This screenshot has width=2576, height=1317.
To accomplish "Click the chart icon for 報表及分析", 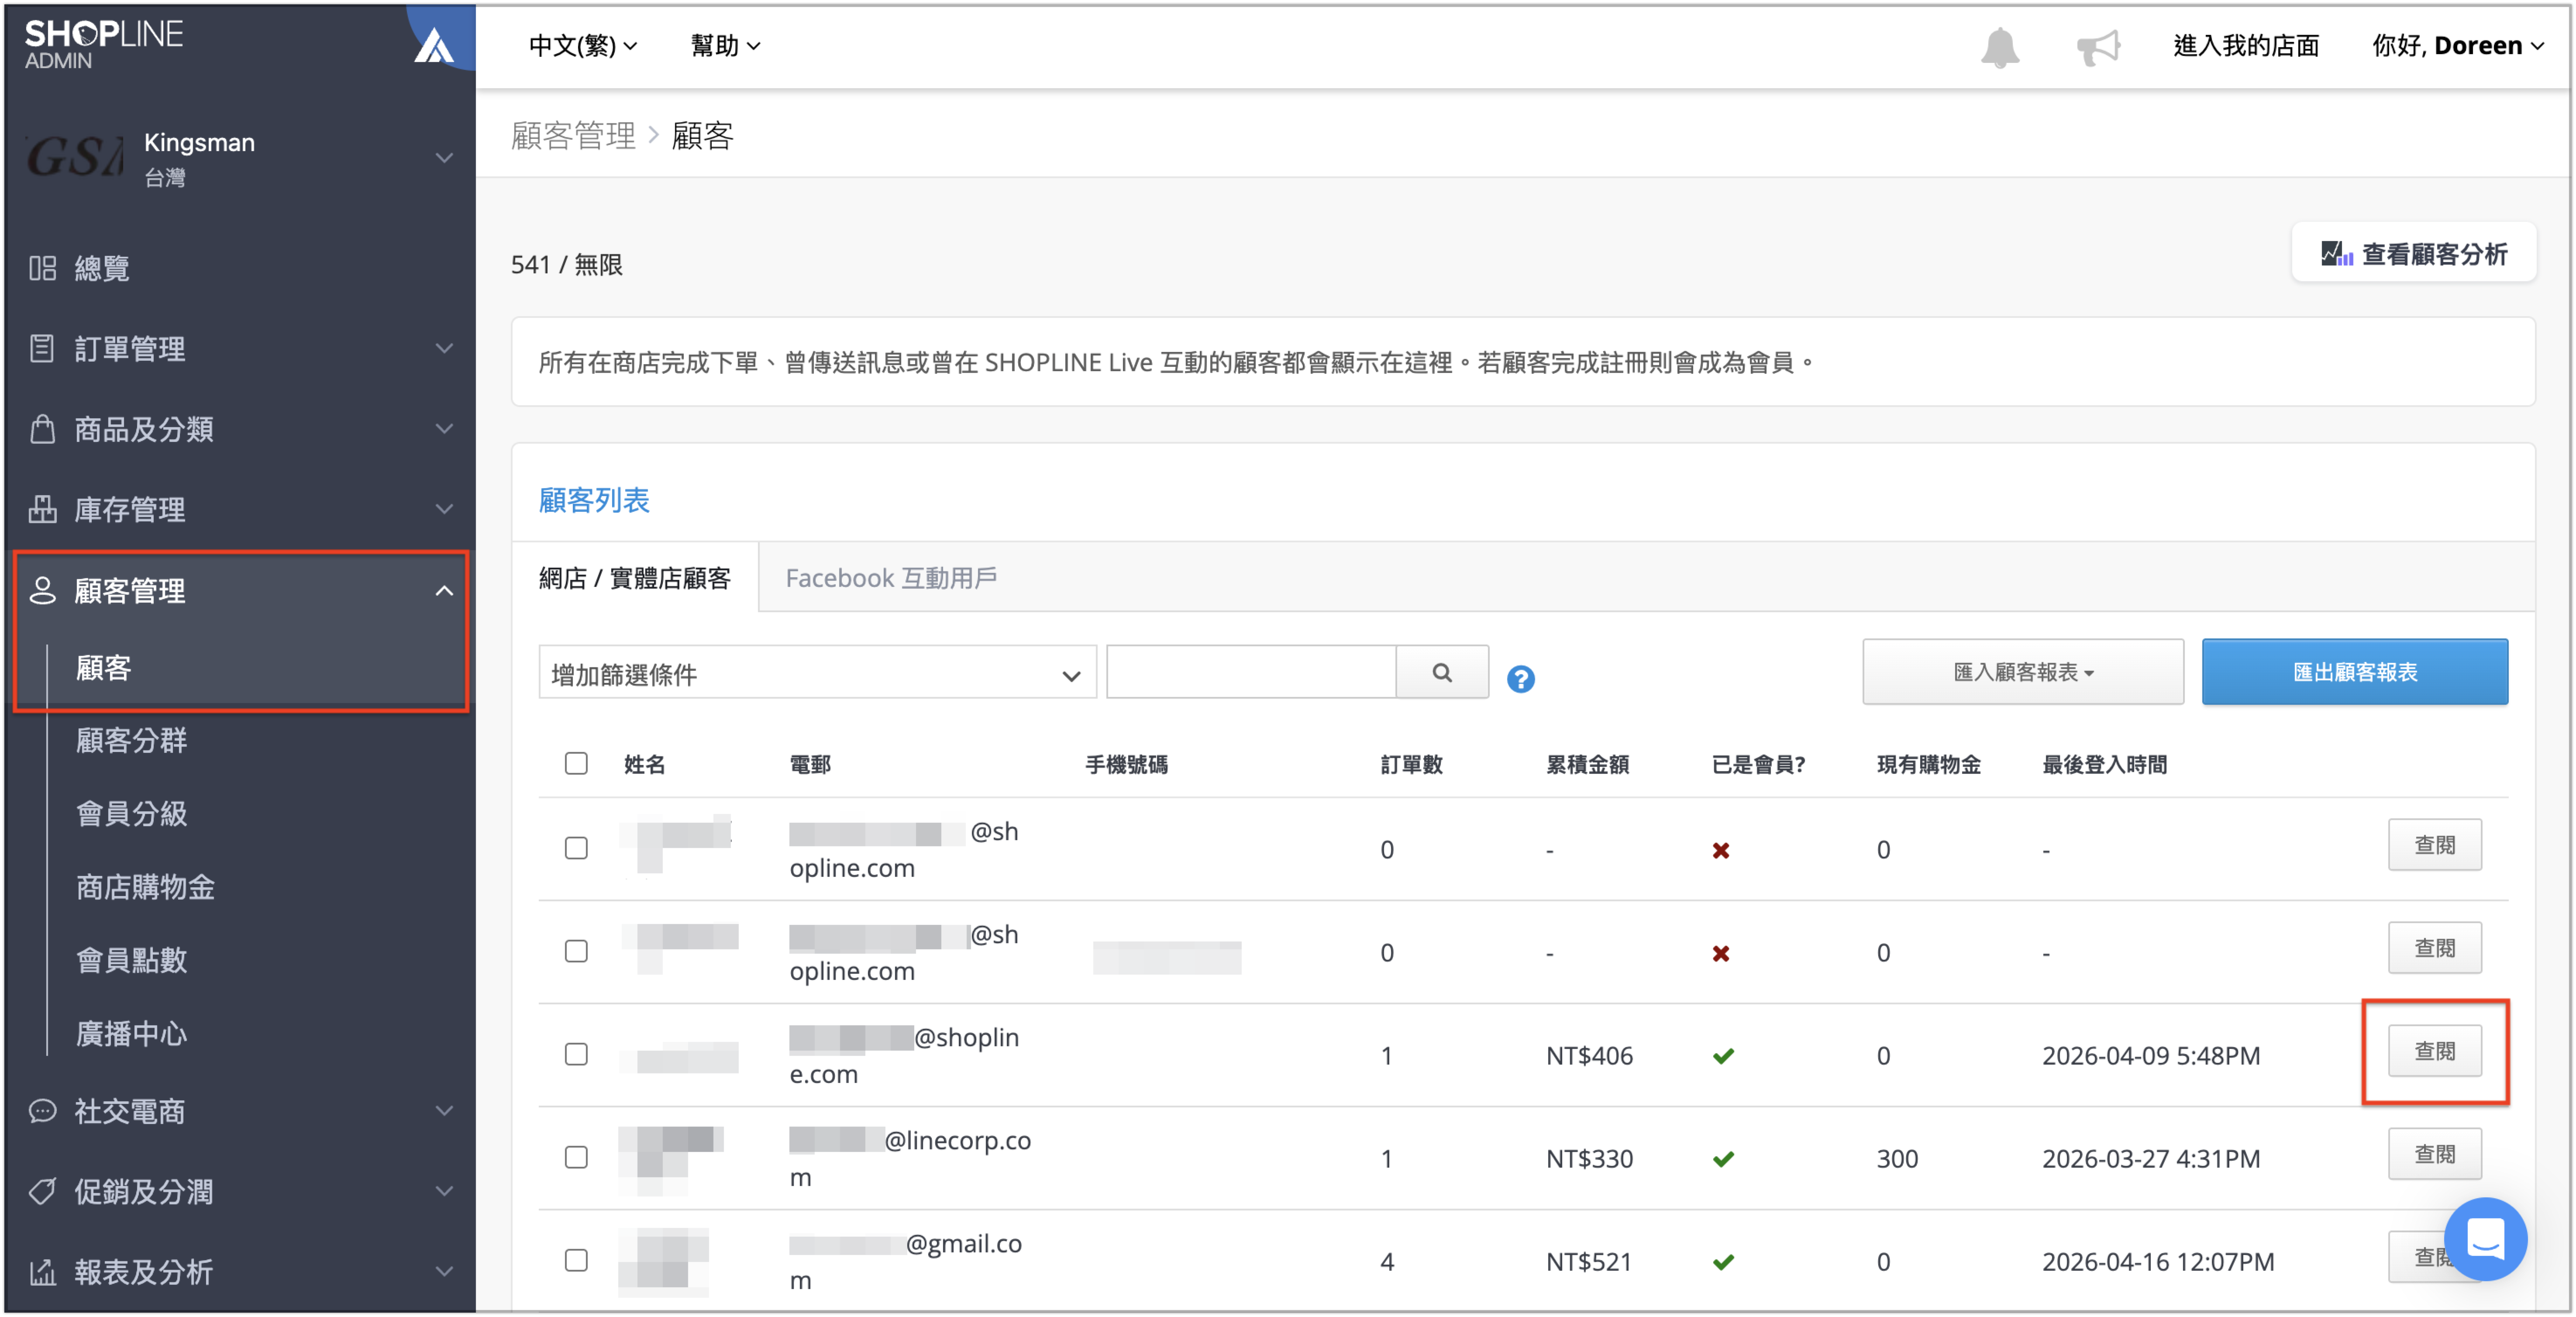I will [x=42, y=1272].
